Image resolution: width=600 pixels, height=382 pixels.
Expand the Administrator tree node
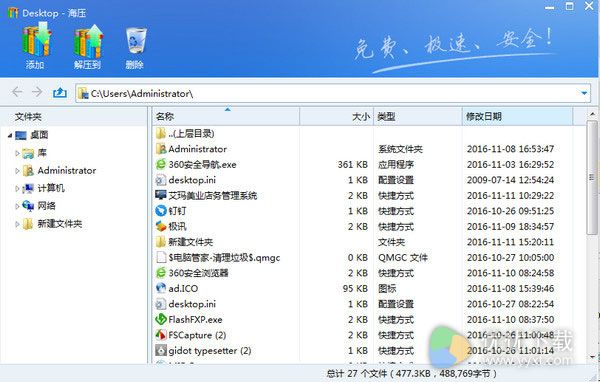tap(17, 171)
